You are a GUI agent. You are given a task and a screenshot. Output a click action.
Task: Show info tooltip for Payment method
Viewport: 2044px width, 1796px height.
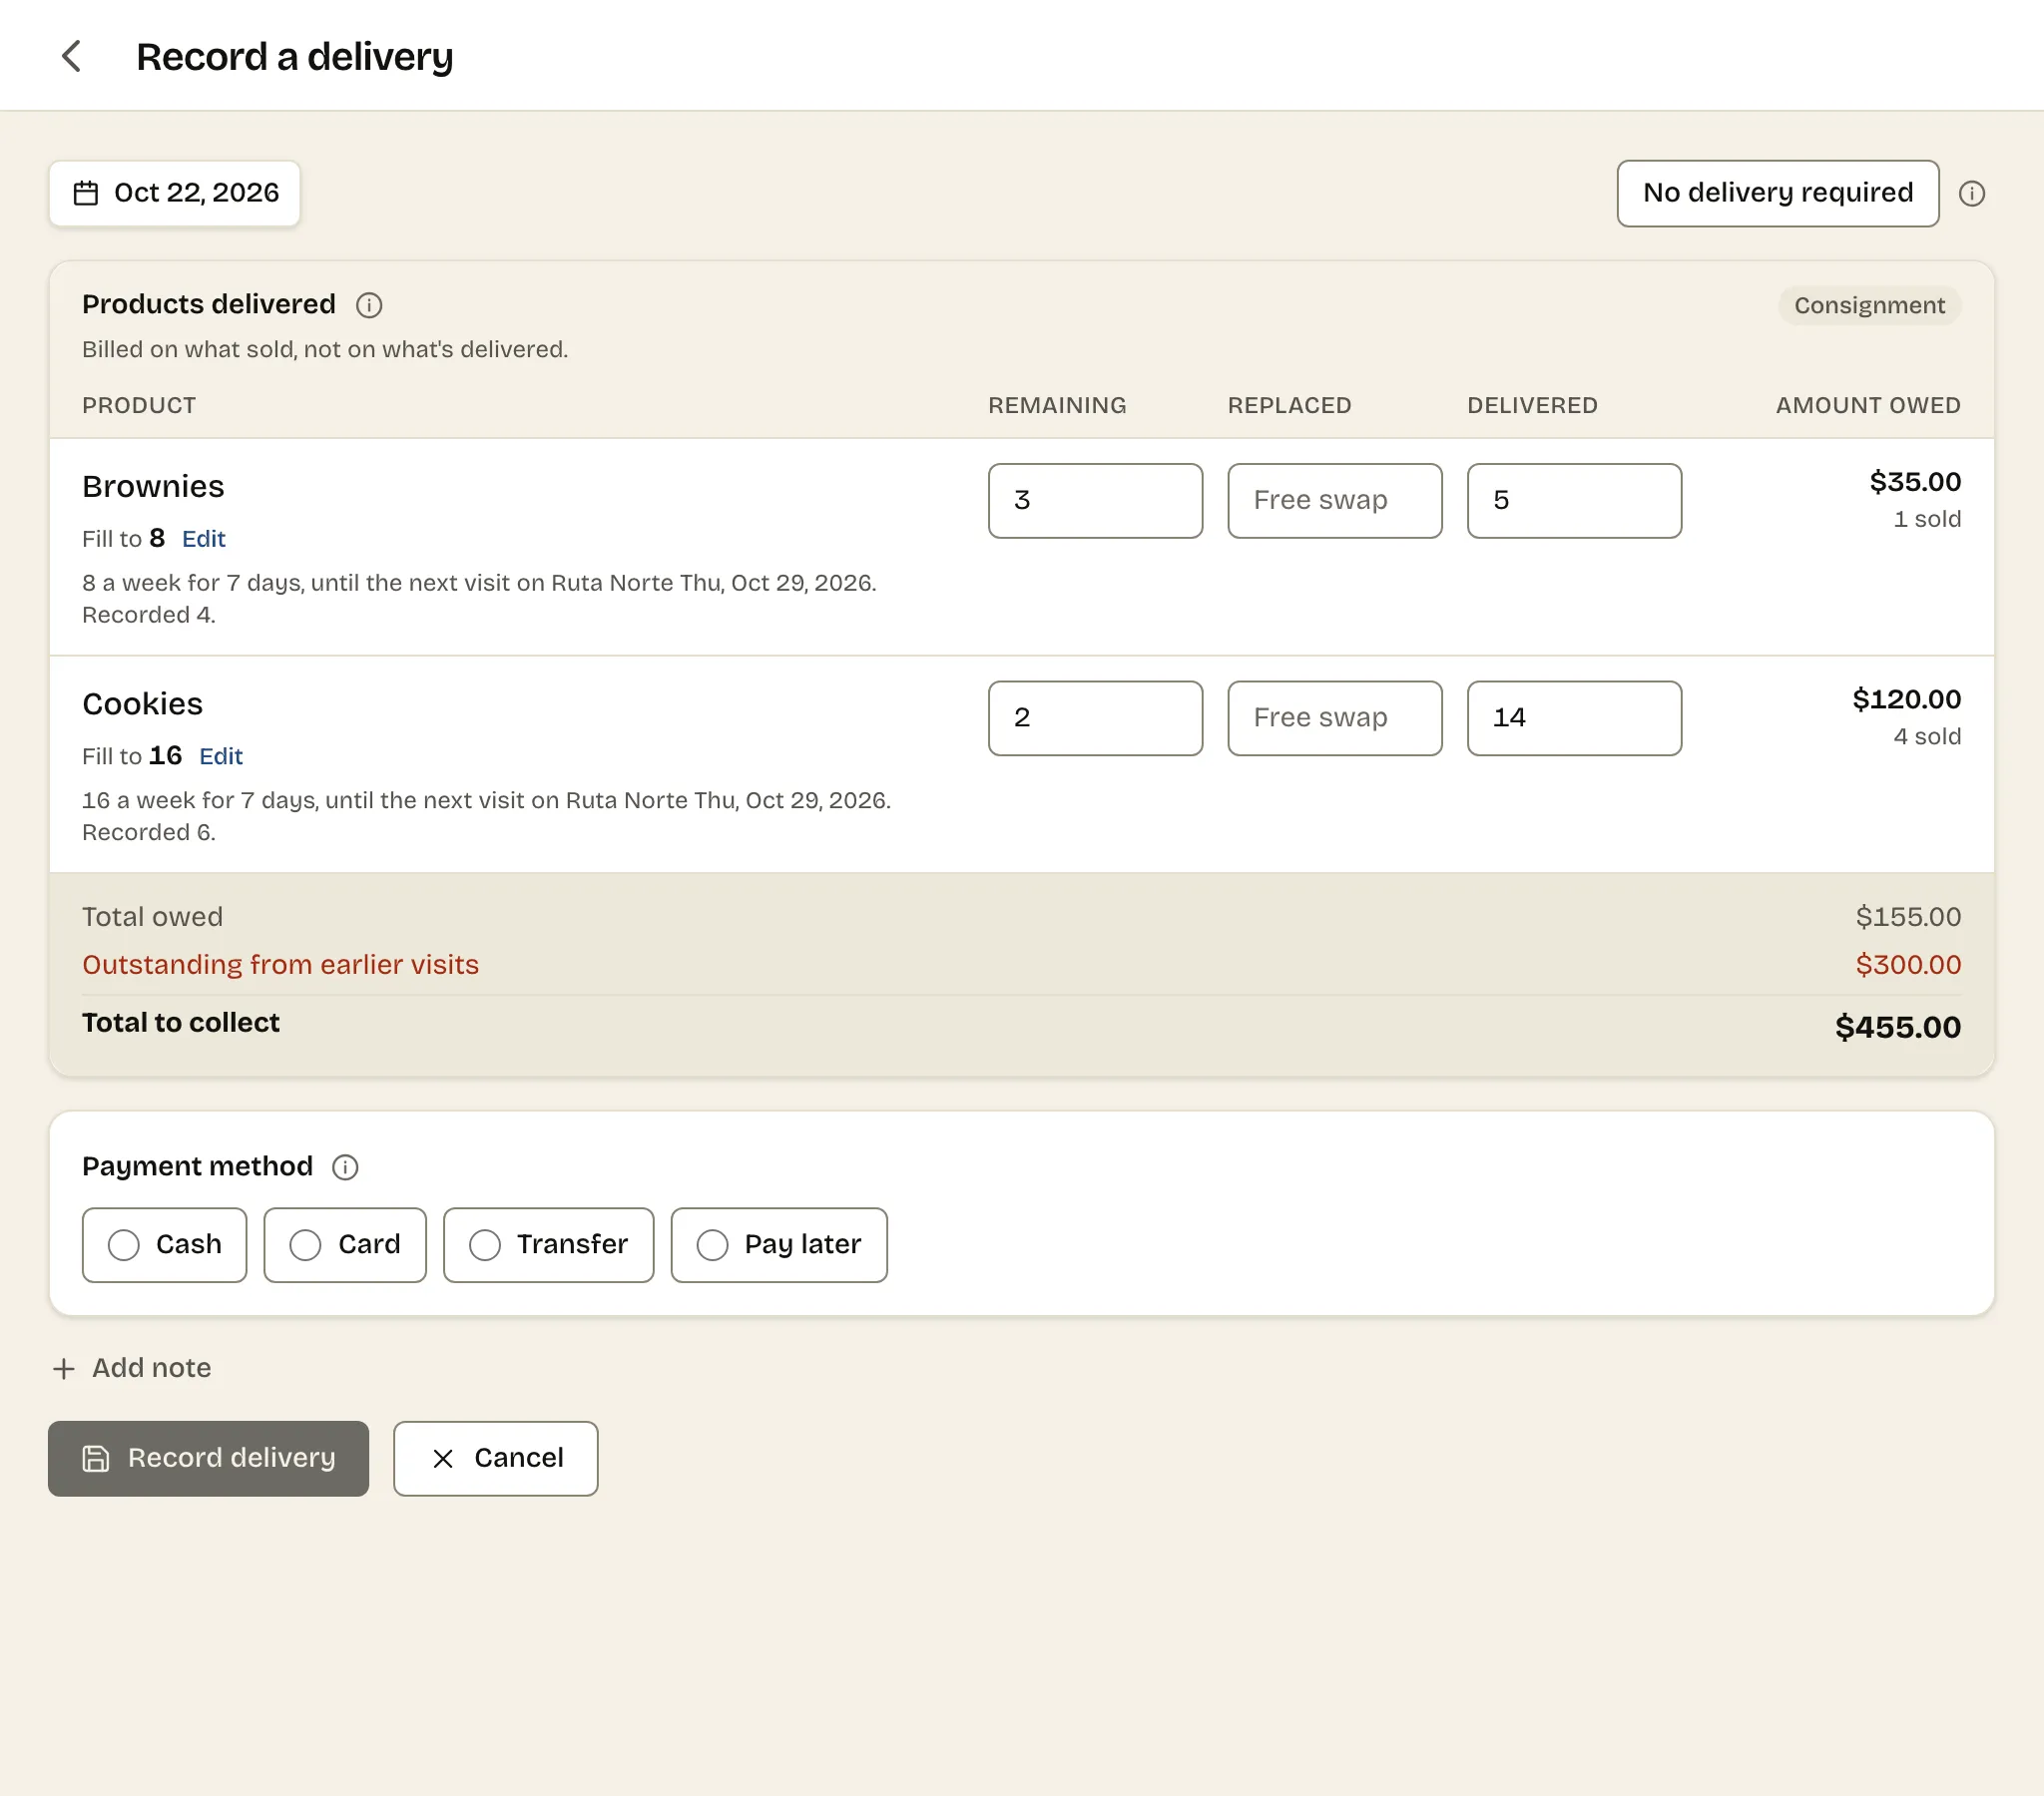coord(345,1167)
